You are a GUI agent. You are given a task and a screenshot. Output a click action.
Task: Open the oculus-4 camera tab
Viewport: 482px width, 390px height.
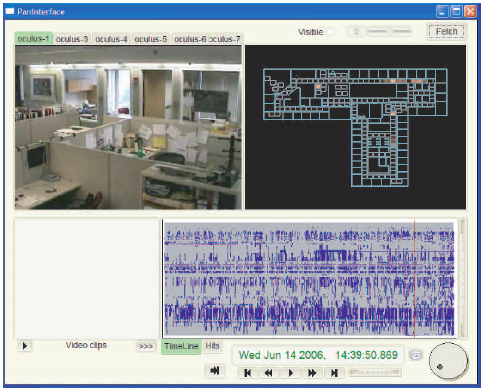coord(111,39)
